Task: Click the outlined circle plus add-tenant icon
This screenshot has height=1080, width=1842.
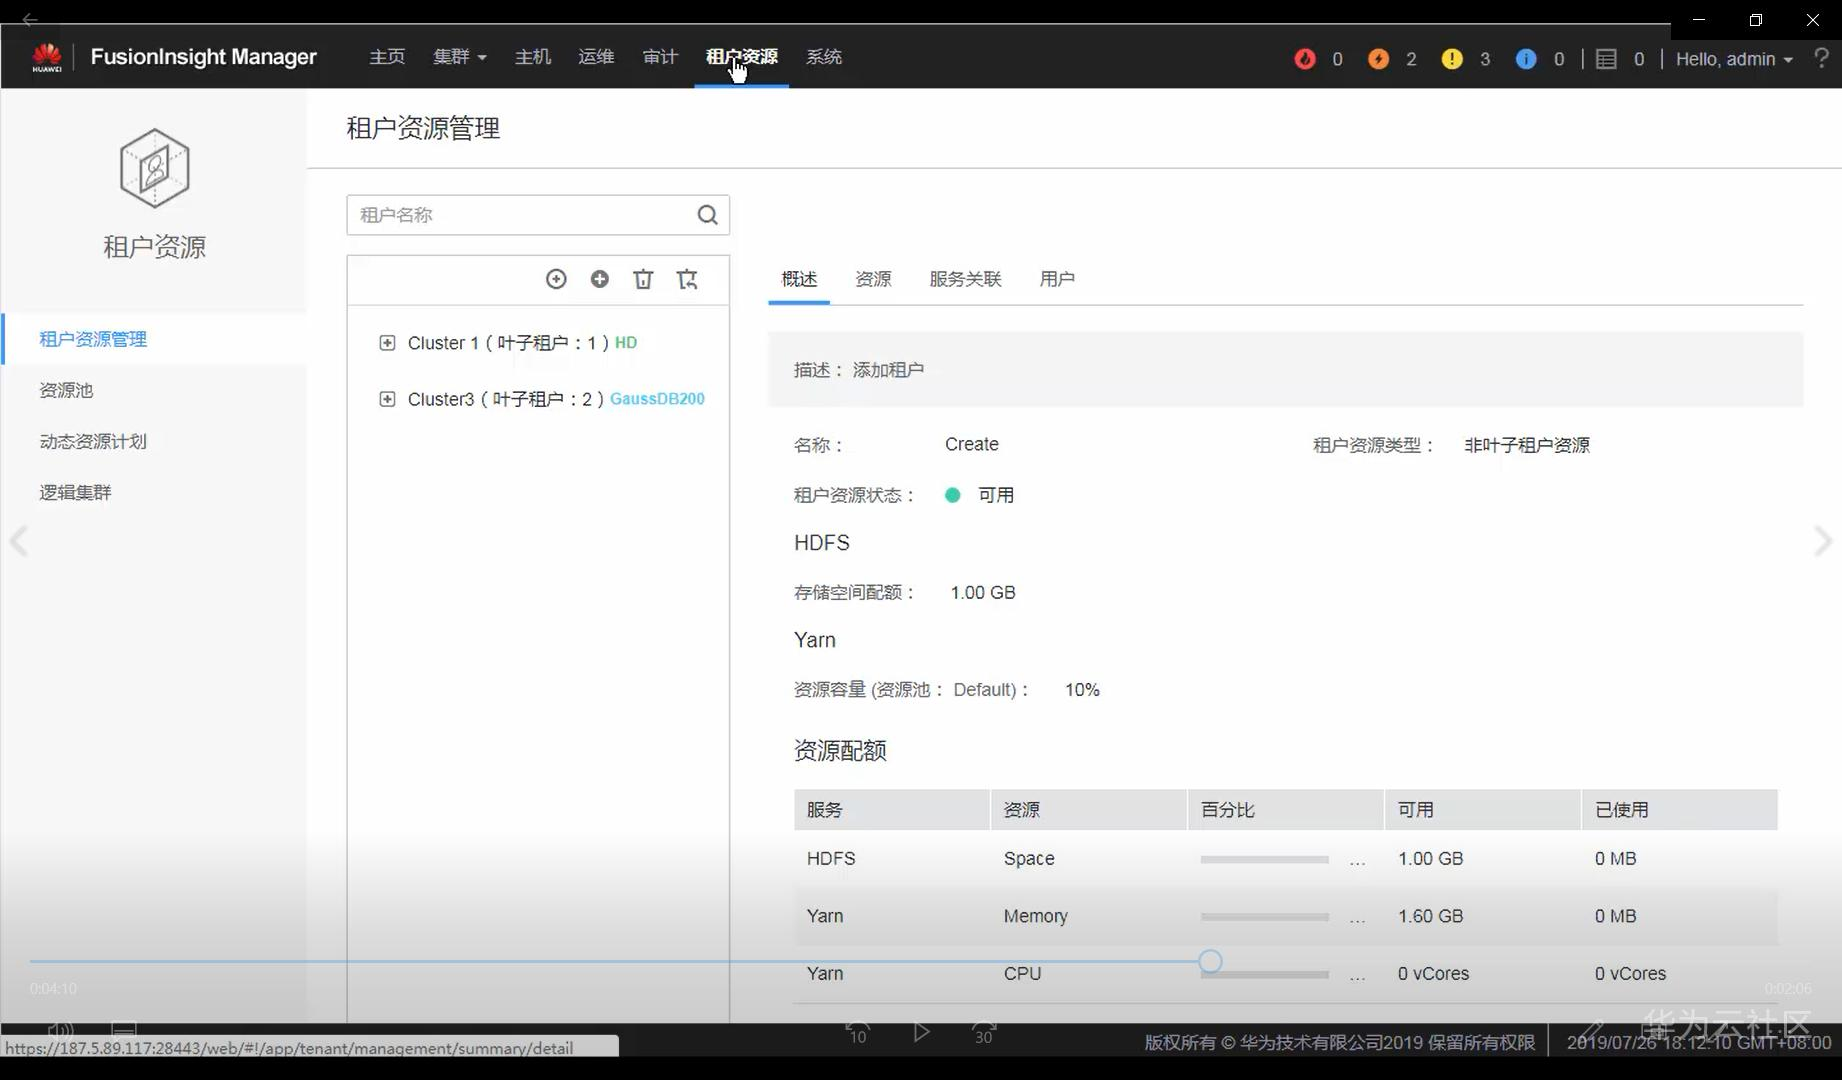Action: [x=556, y=279]
